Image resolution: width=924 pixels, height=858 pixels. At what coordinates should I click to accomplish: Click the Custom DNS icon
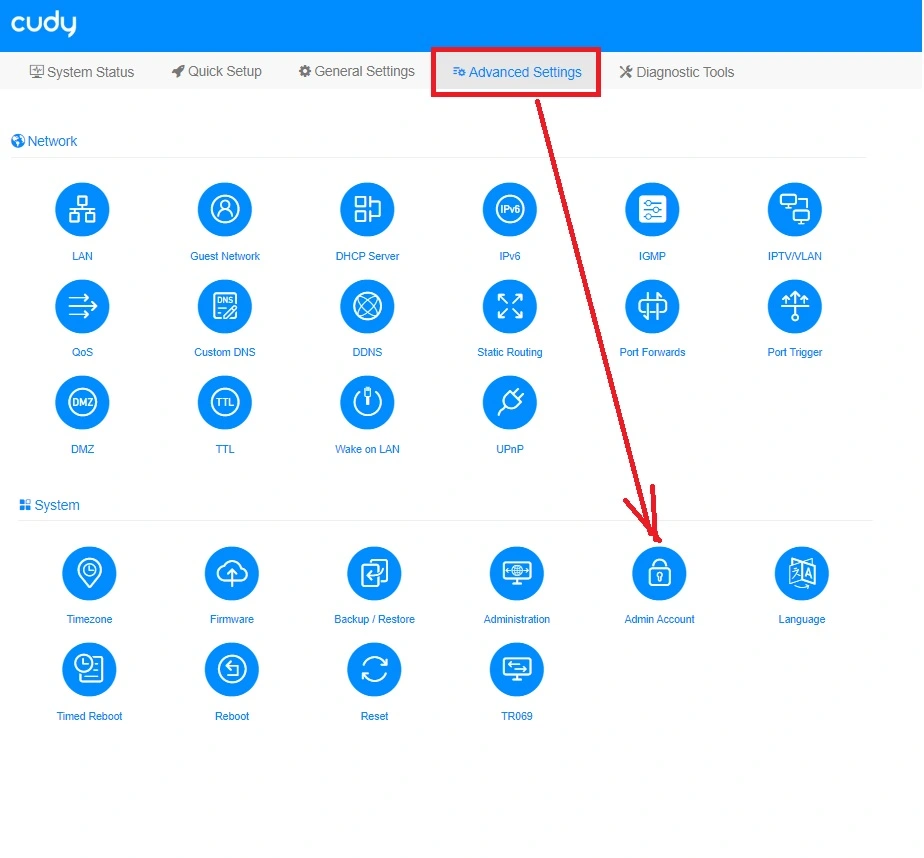coord(225,306)
